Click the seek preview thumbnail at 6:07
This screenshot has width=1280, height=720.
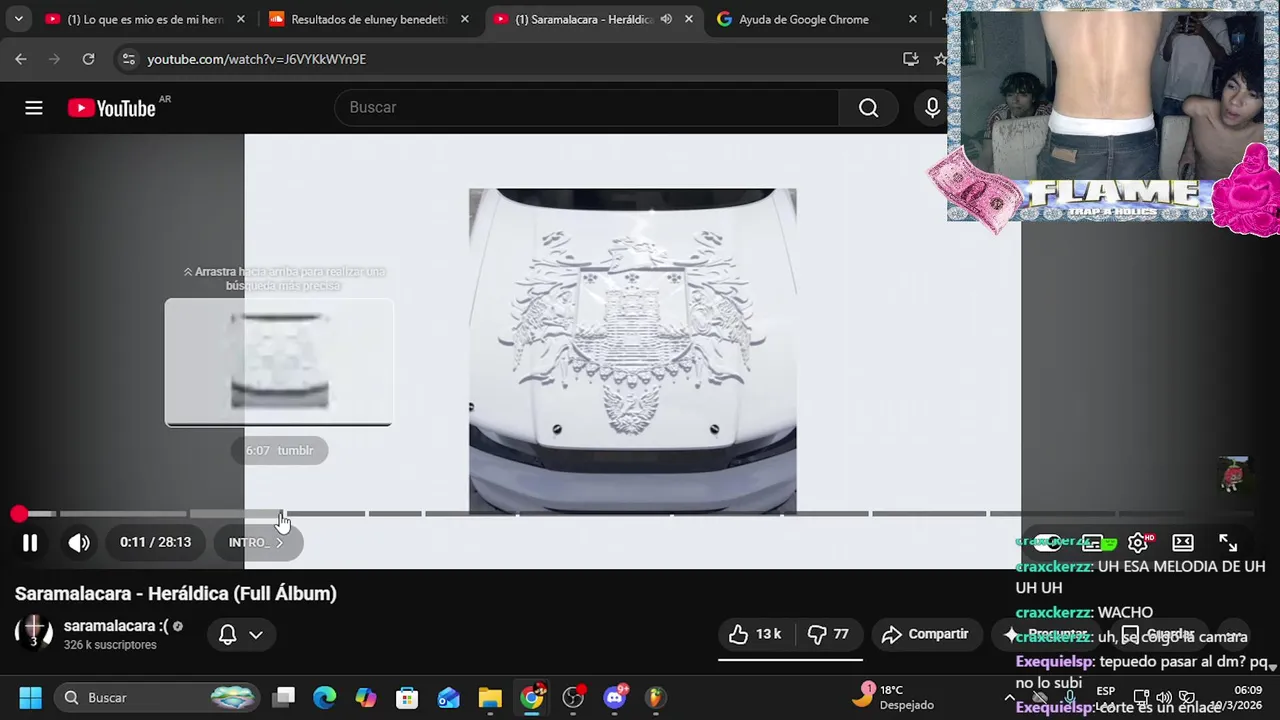tap(279, 362)
